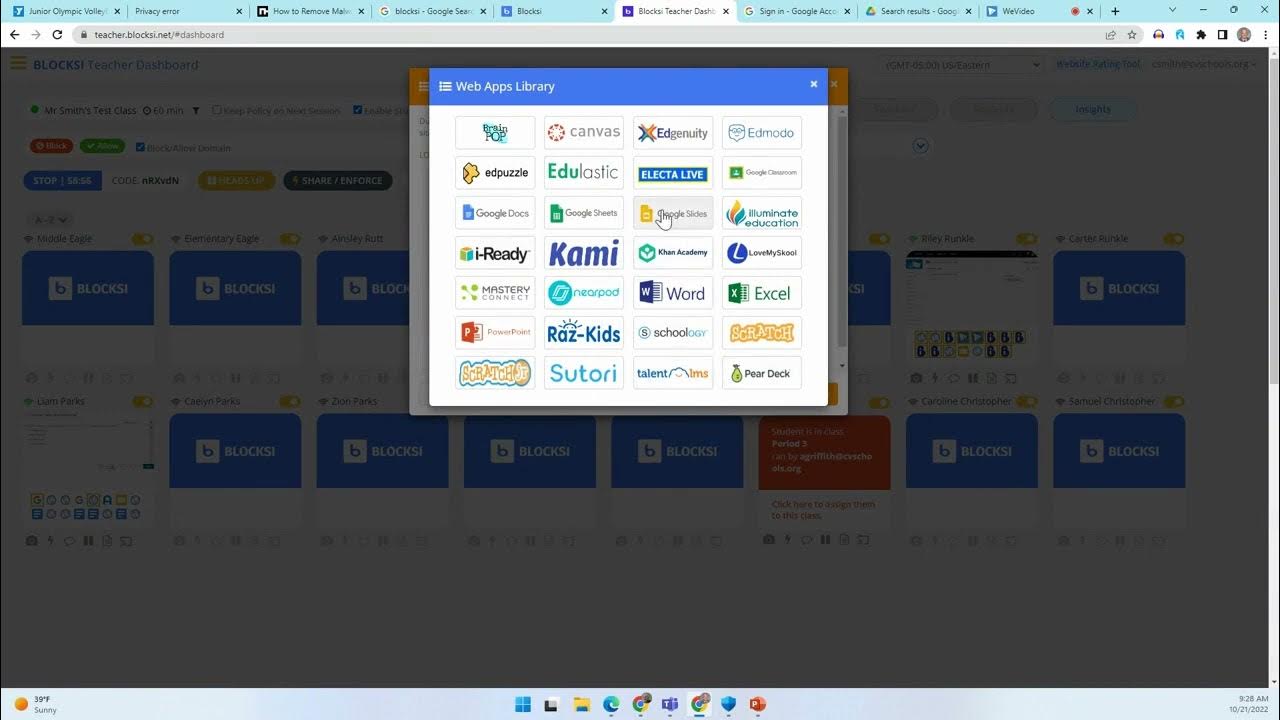Toggle Samuel Christopher's student switch
Viewport: 1280px width, 720px height.
(x=1174, y=401)
